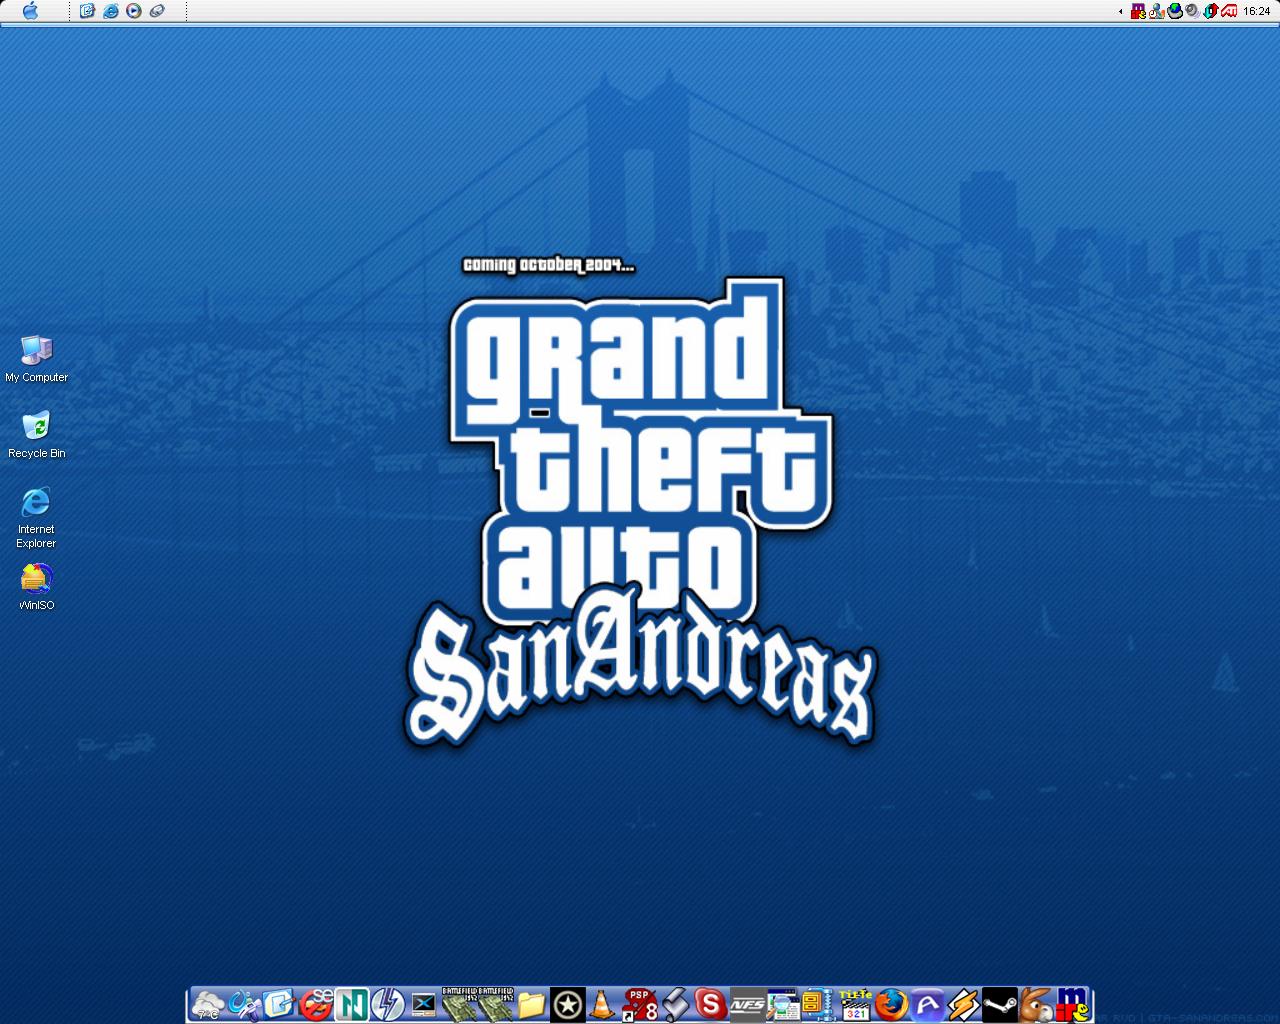Click the ATI tray icon
The height and width of the screenshot is (1024, 1280).
(x=1229, y=12)
